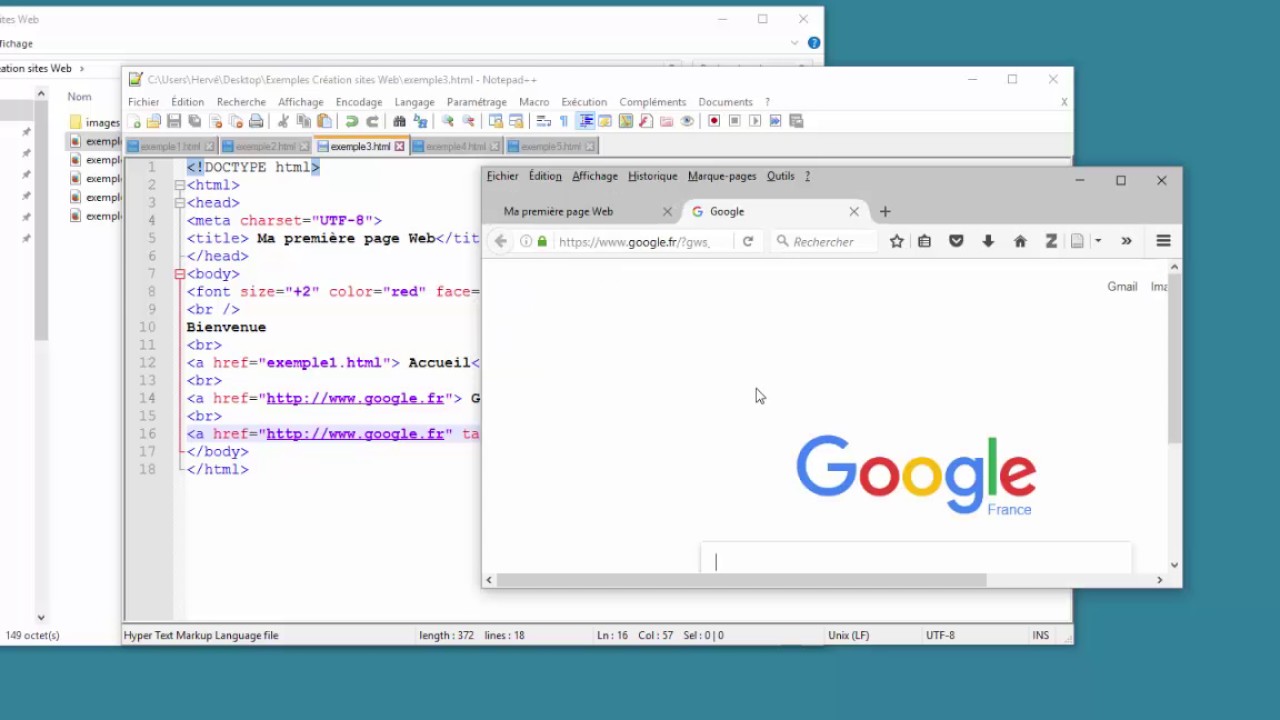Click the Zotero Z icon in Firefox
Viewport: 1280px width, 720px height.
click(x=1051, y=241)
